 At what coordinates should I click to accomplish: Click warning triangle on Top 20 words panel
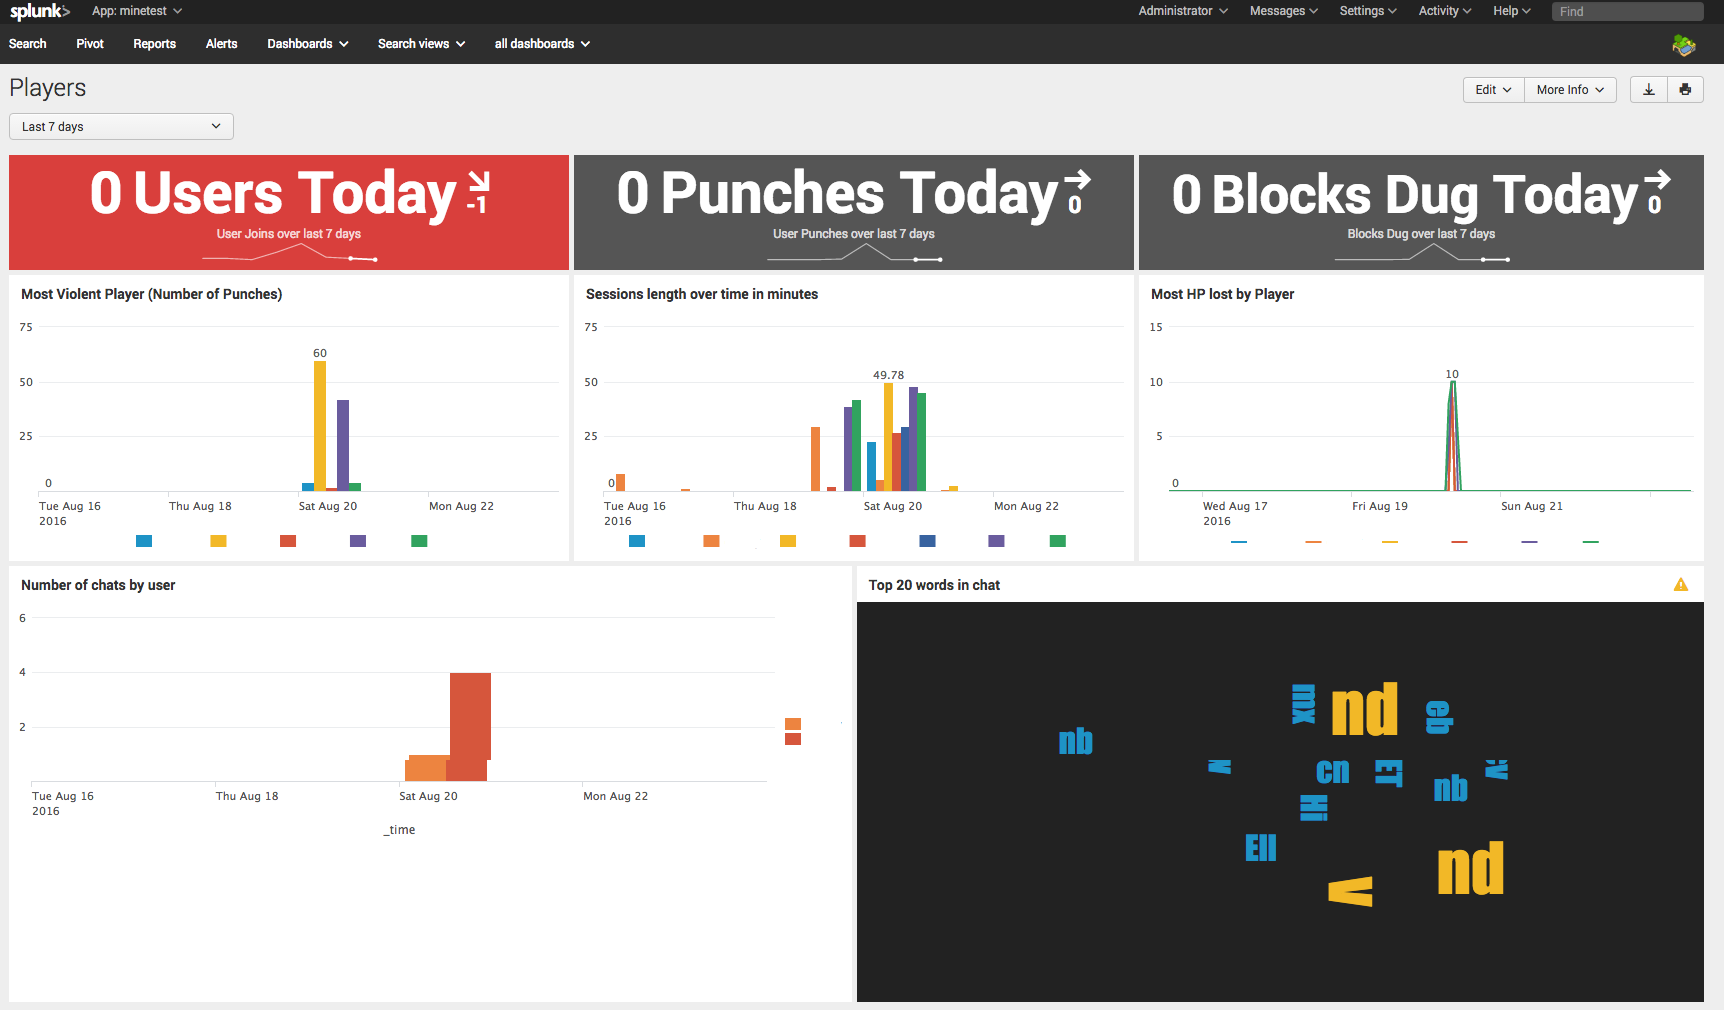[1681, 585]
